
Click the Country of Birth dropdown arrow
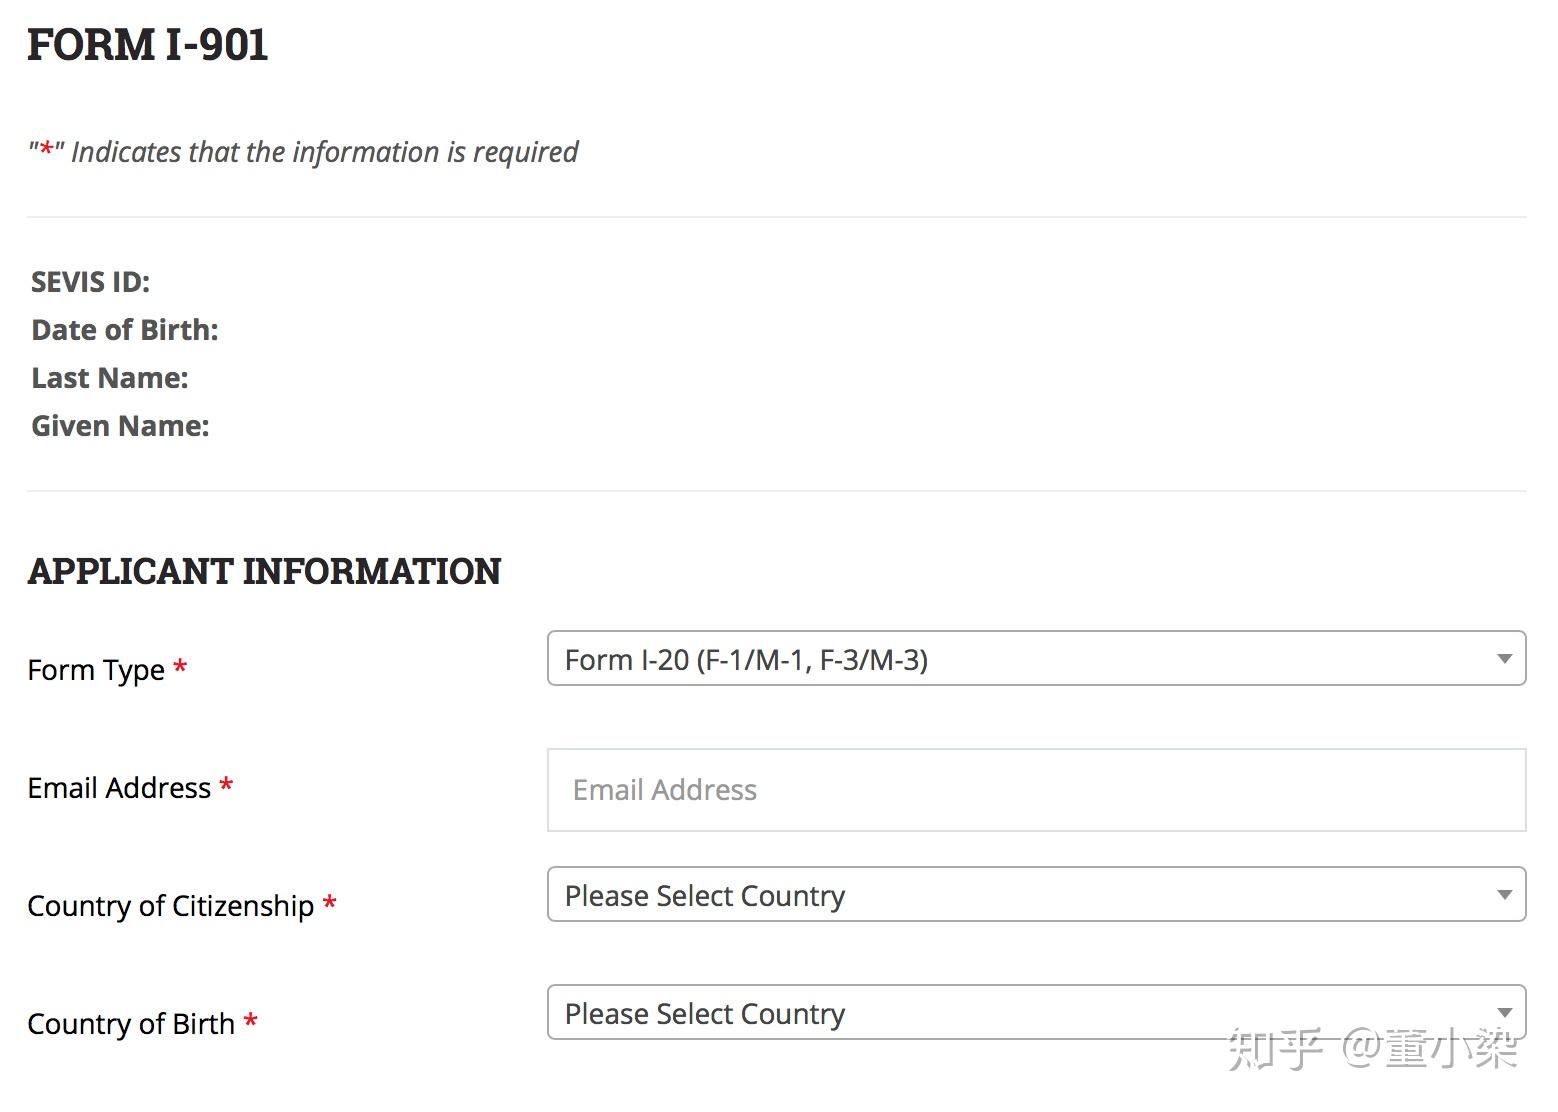pos(1503,1013)
